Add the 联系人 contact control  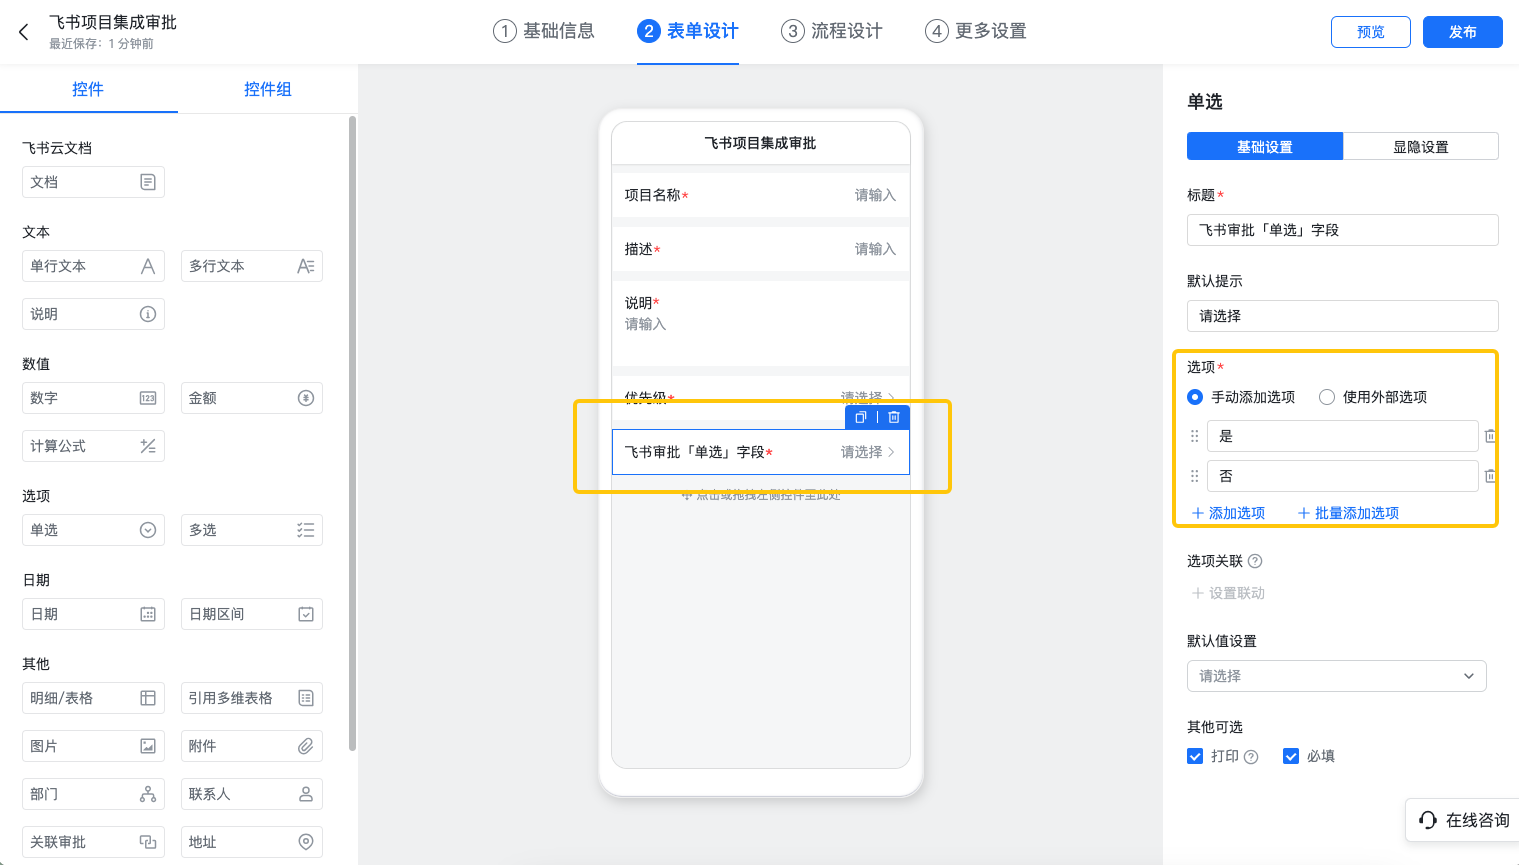(x=252, y=794)
